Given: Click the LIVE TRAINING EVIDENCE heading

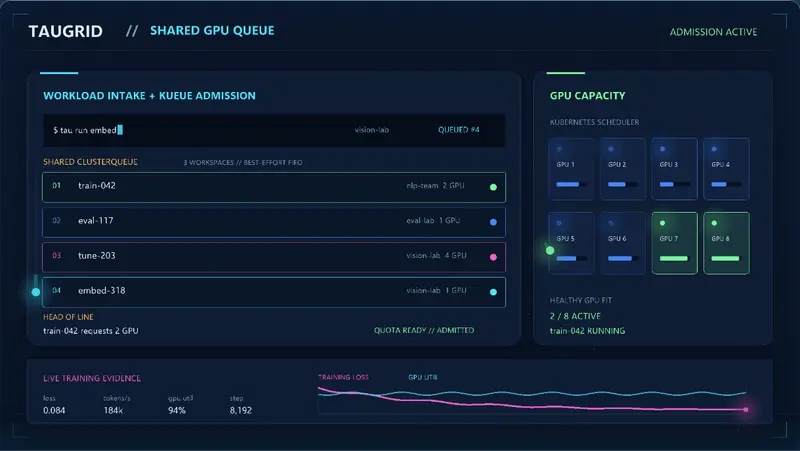Looking at the screenshot, I should point(92,378).
